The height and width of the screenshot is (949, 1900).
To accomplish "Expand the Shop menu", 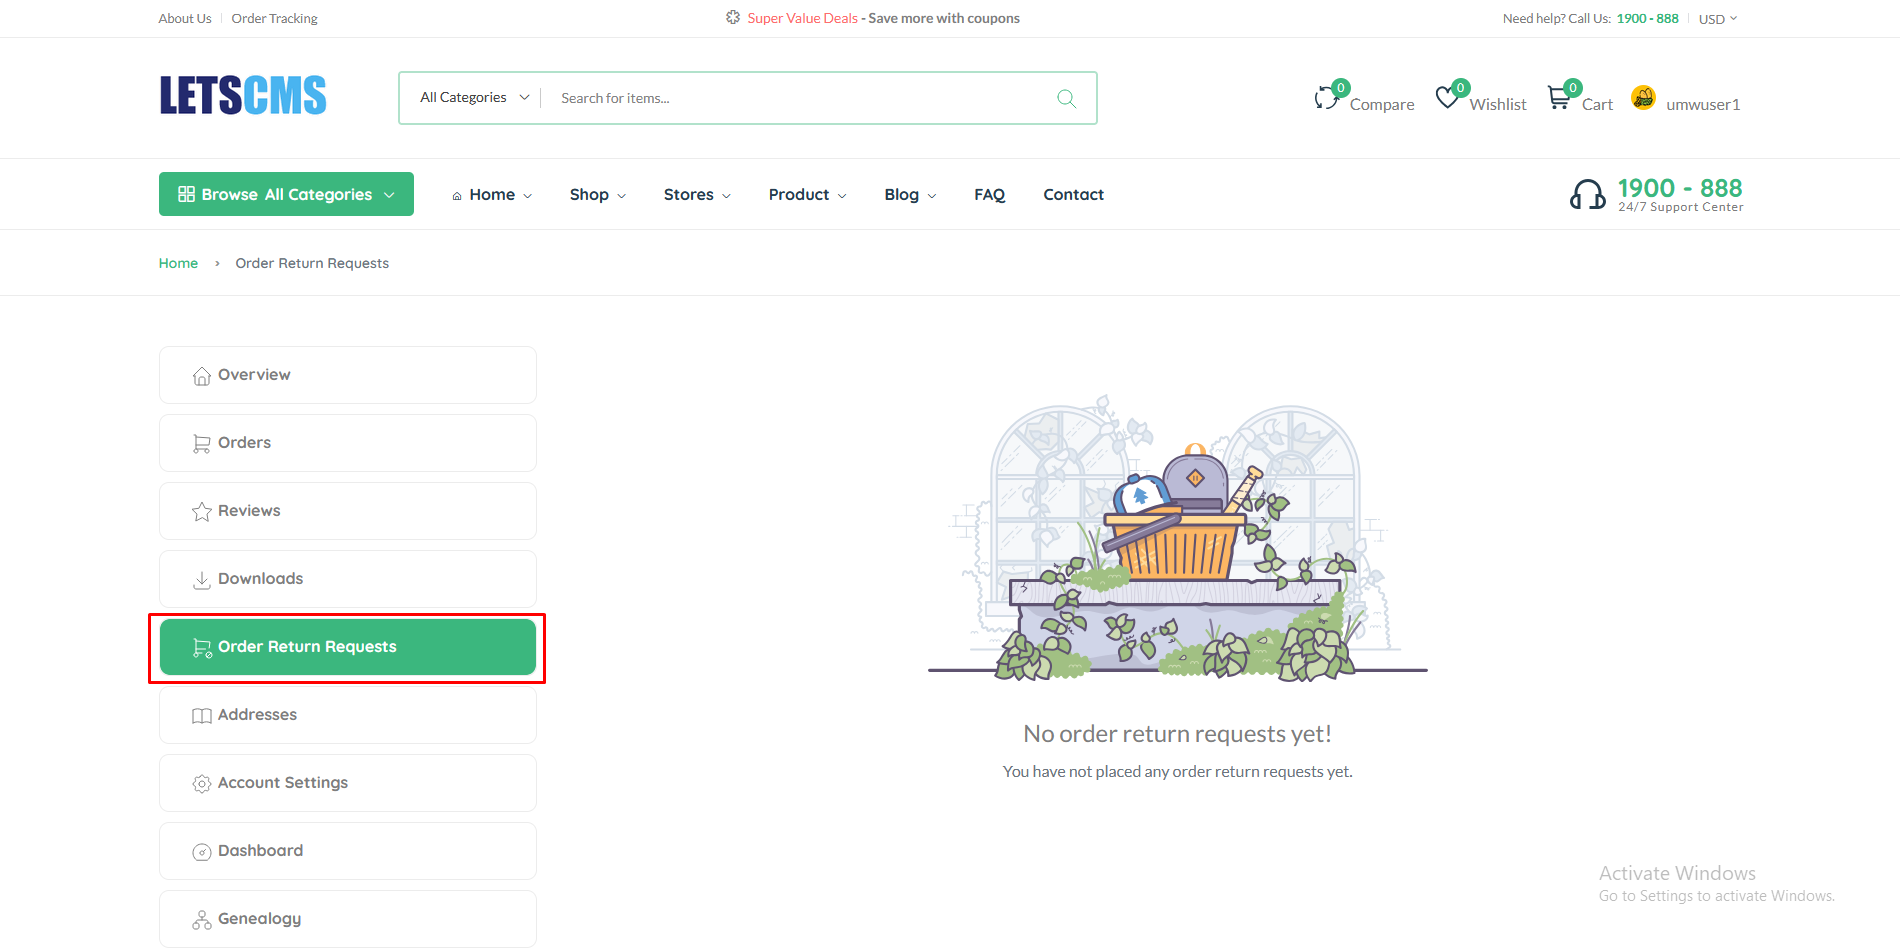I will click(597, 195).
